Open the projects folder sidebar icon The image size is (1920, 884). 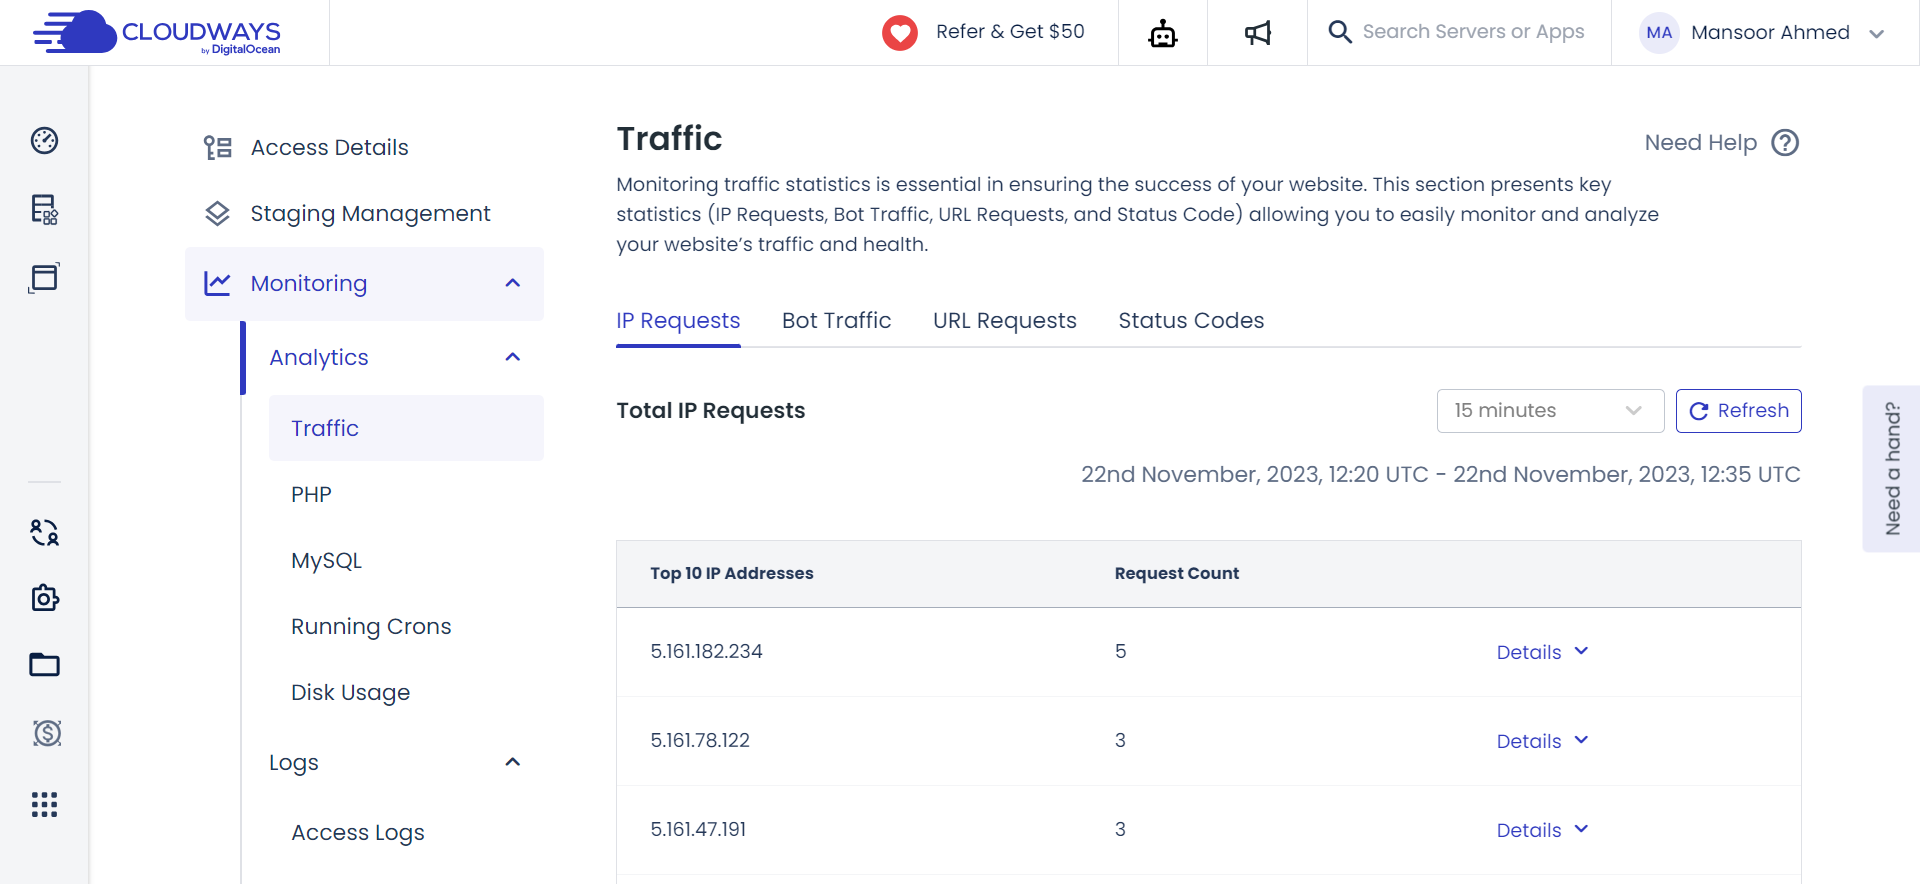click(45, 665)
